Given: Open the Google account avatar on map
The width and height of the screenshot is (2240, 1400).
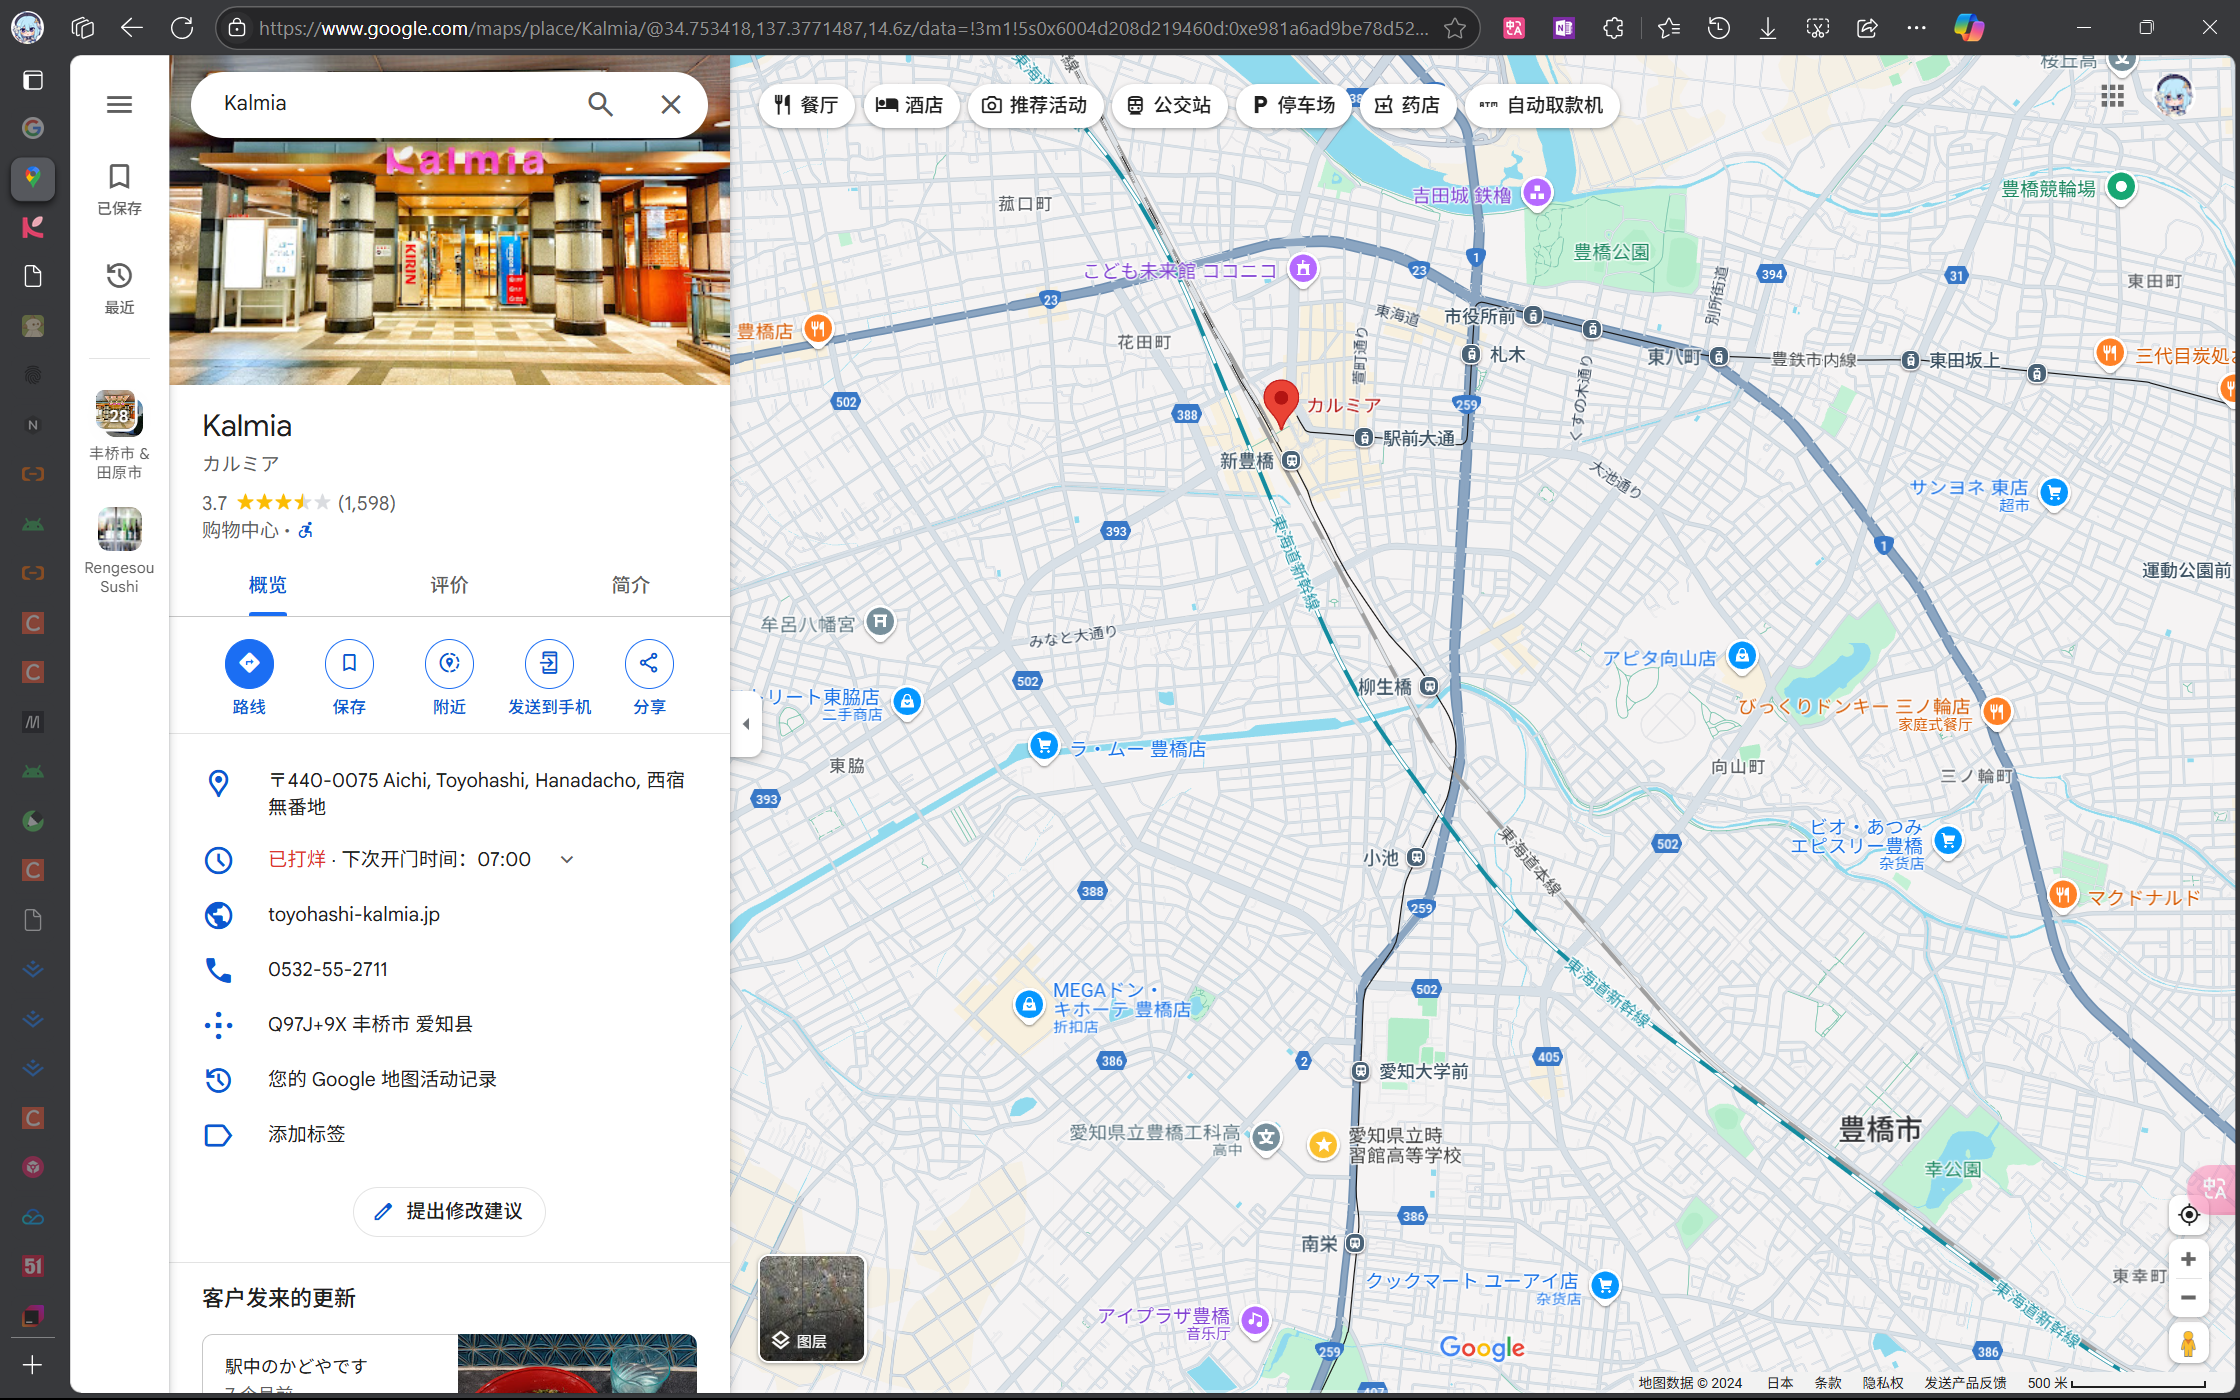Looking at the screenshot, I should point(2173,96).
